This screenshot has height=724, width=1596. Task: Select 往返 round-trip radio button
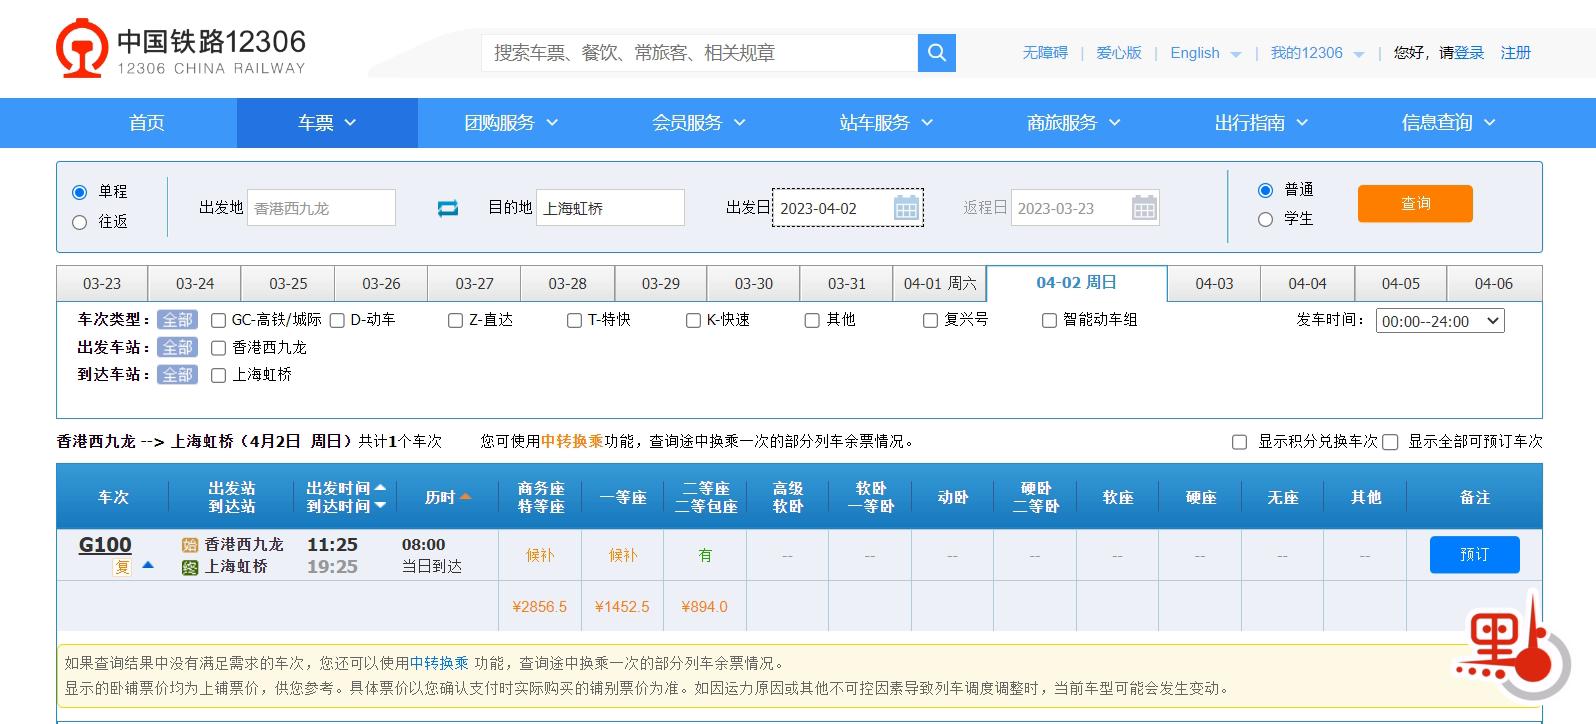pyautogui.click(x=80, y=222)
